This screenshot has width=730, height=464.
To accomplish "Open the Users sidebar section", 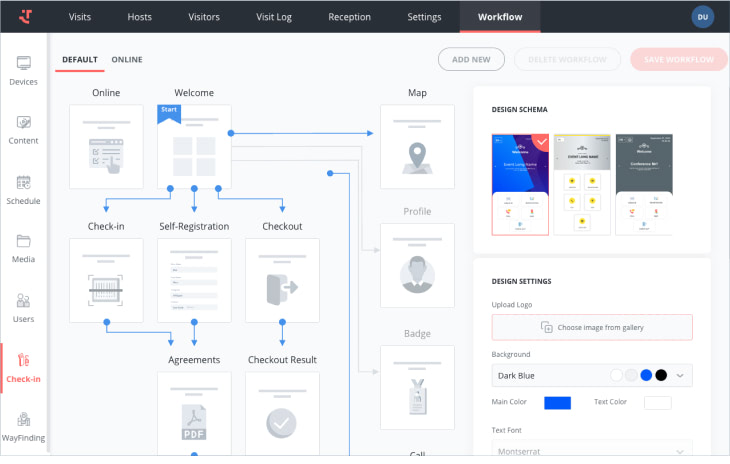I will [23, 307].
